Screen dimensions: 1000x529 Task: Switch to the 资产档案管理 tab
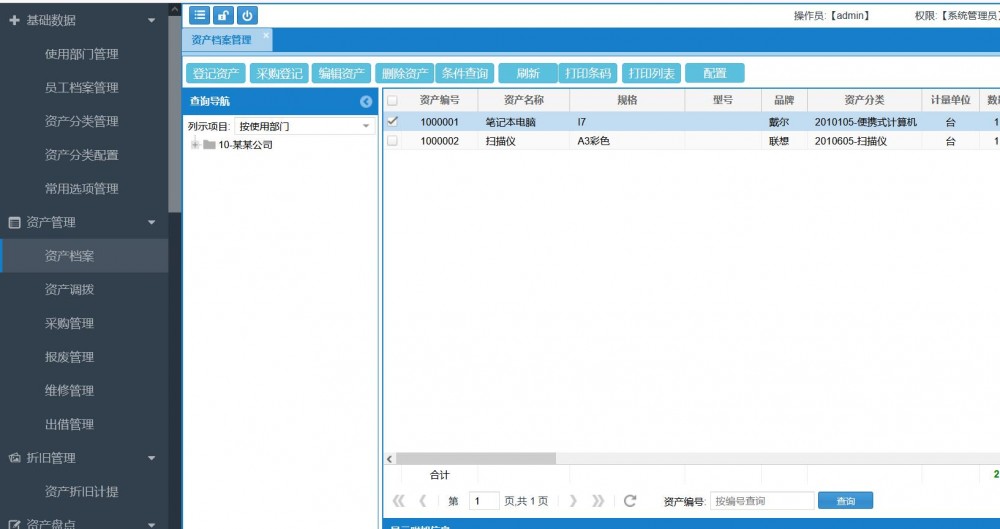(222, 40)
